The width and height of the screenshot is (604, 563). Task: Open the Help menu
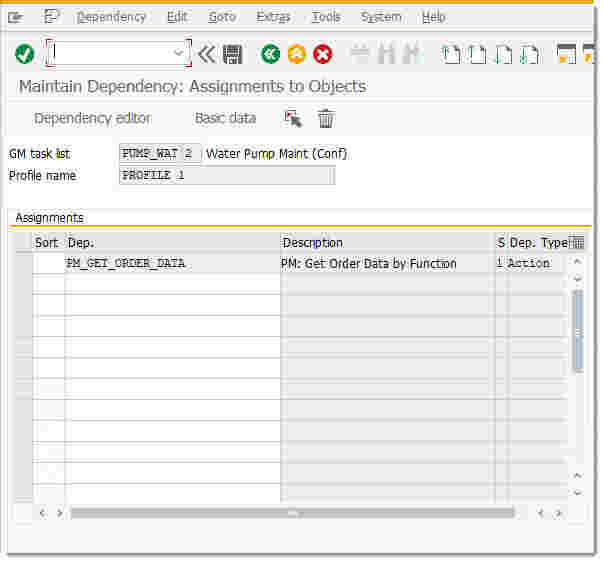point(433,17)
